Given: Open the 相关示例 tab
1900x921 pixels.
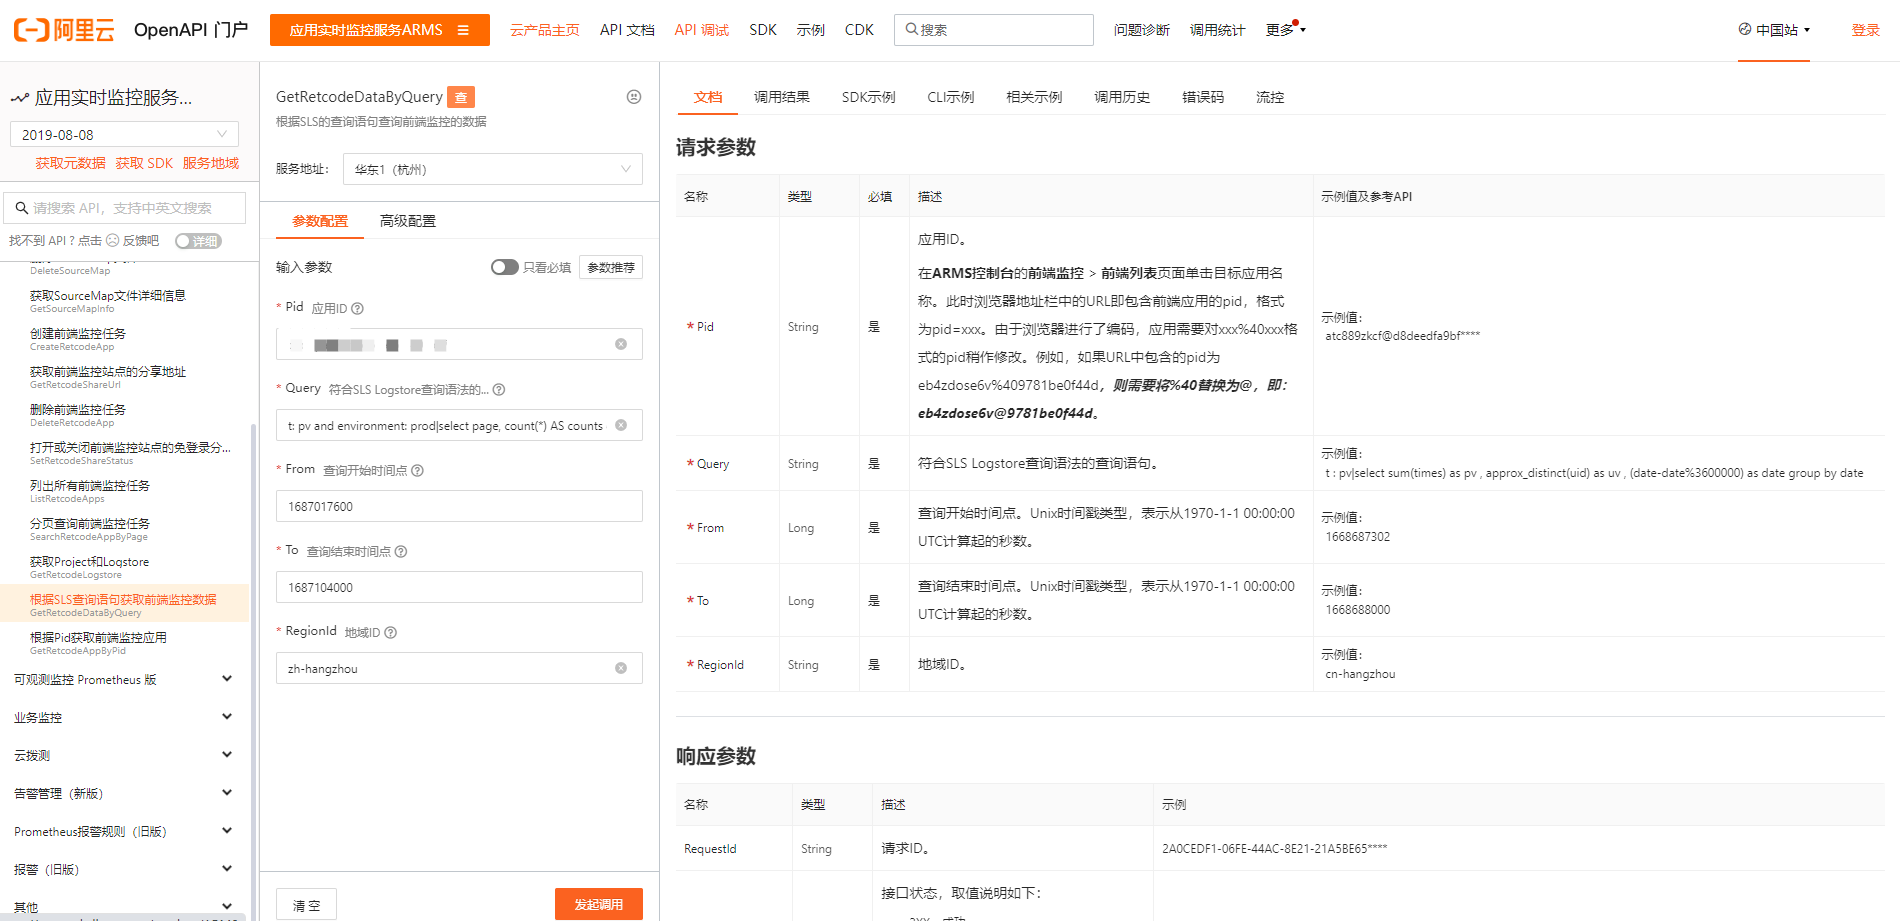Looking at the screenshot, I should pos(1034,97).
